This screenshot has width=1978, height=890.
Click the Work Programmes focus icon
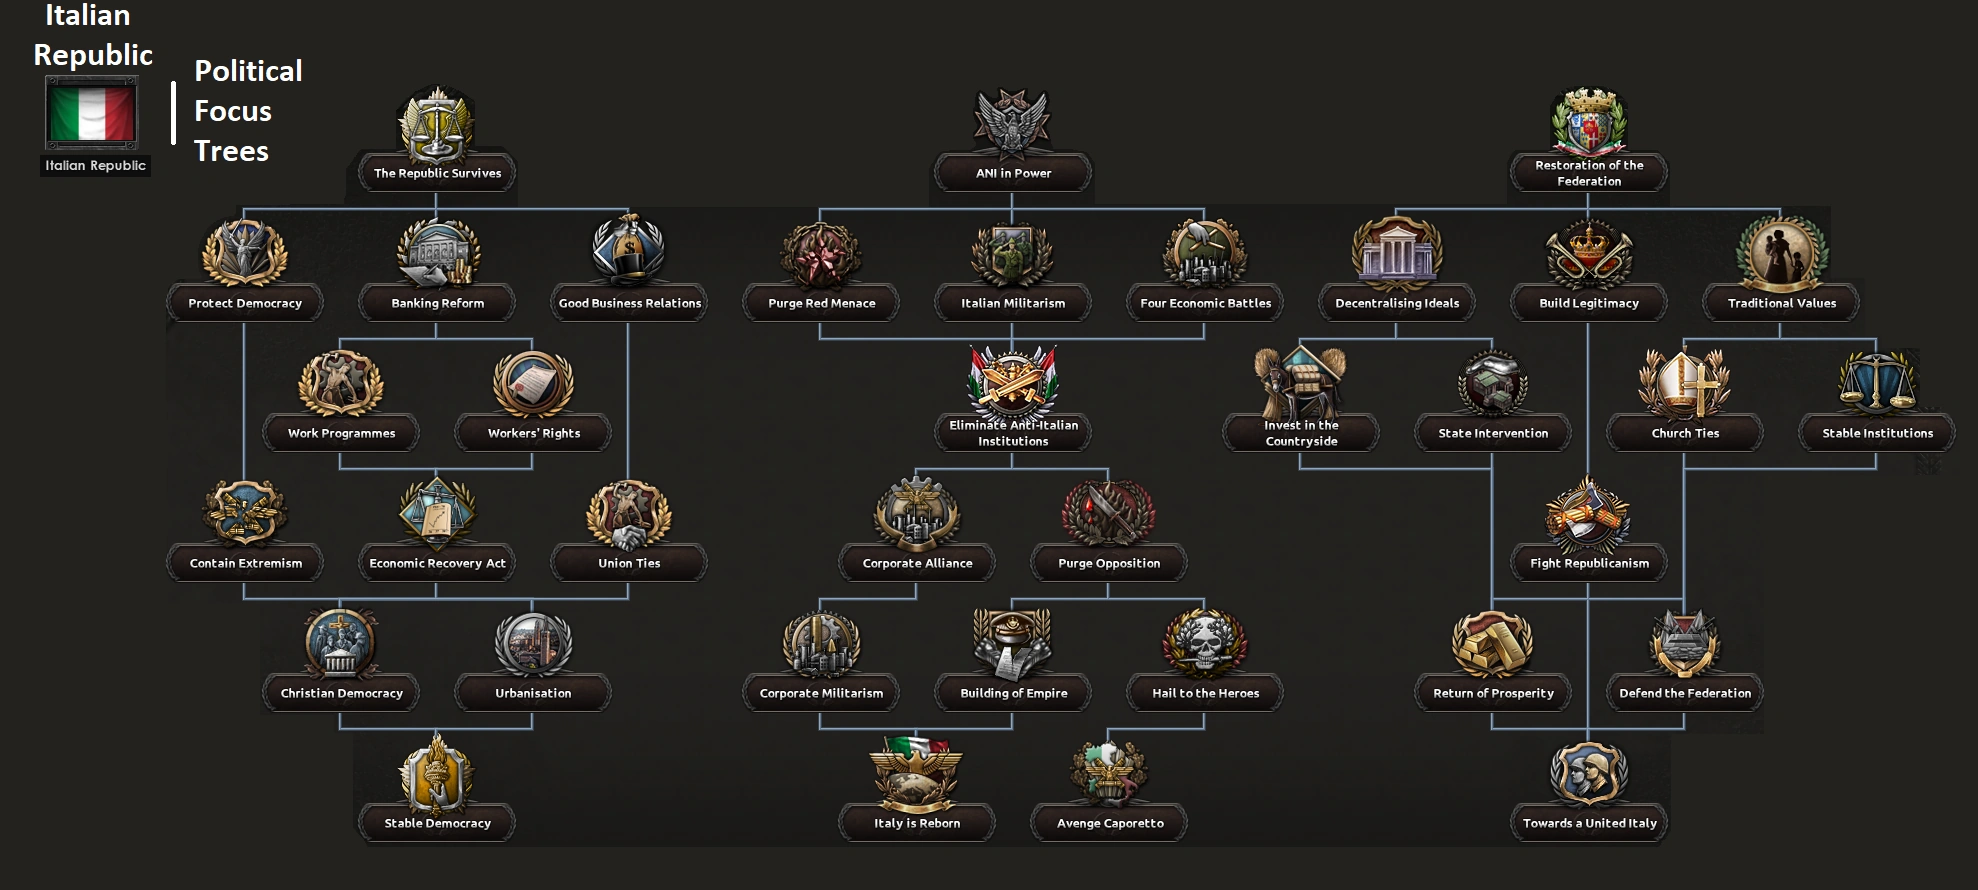coord(341,383)
